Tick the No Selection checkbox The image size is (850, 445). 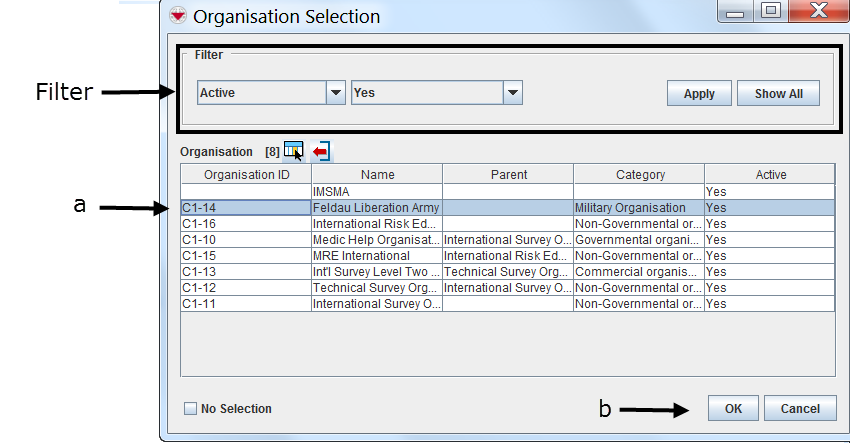(x=190, y=408)
